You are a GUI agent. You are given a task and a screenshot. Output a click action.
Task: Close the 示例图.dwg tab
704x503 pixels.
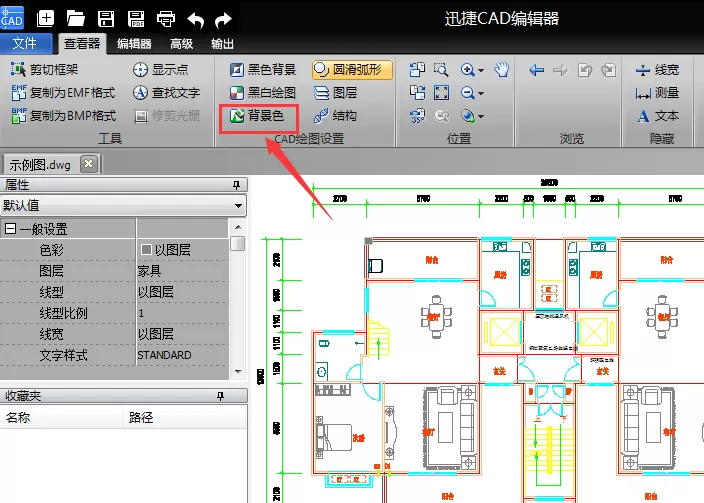click(89, 164)
